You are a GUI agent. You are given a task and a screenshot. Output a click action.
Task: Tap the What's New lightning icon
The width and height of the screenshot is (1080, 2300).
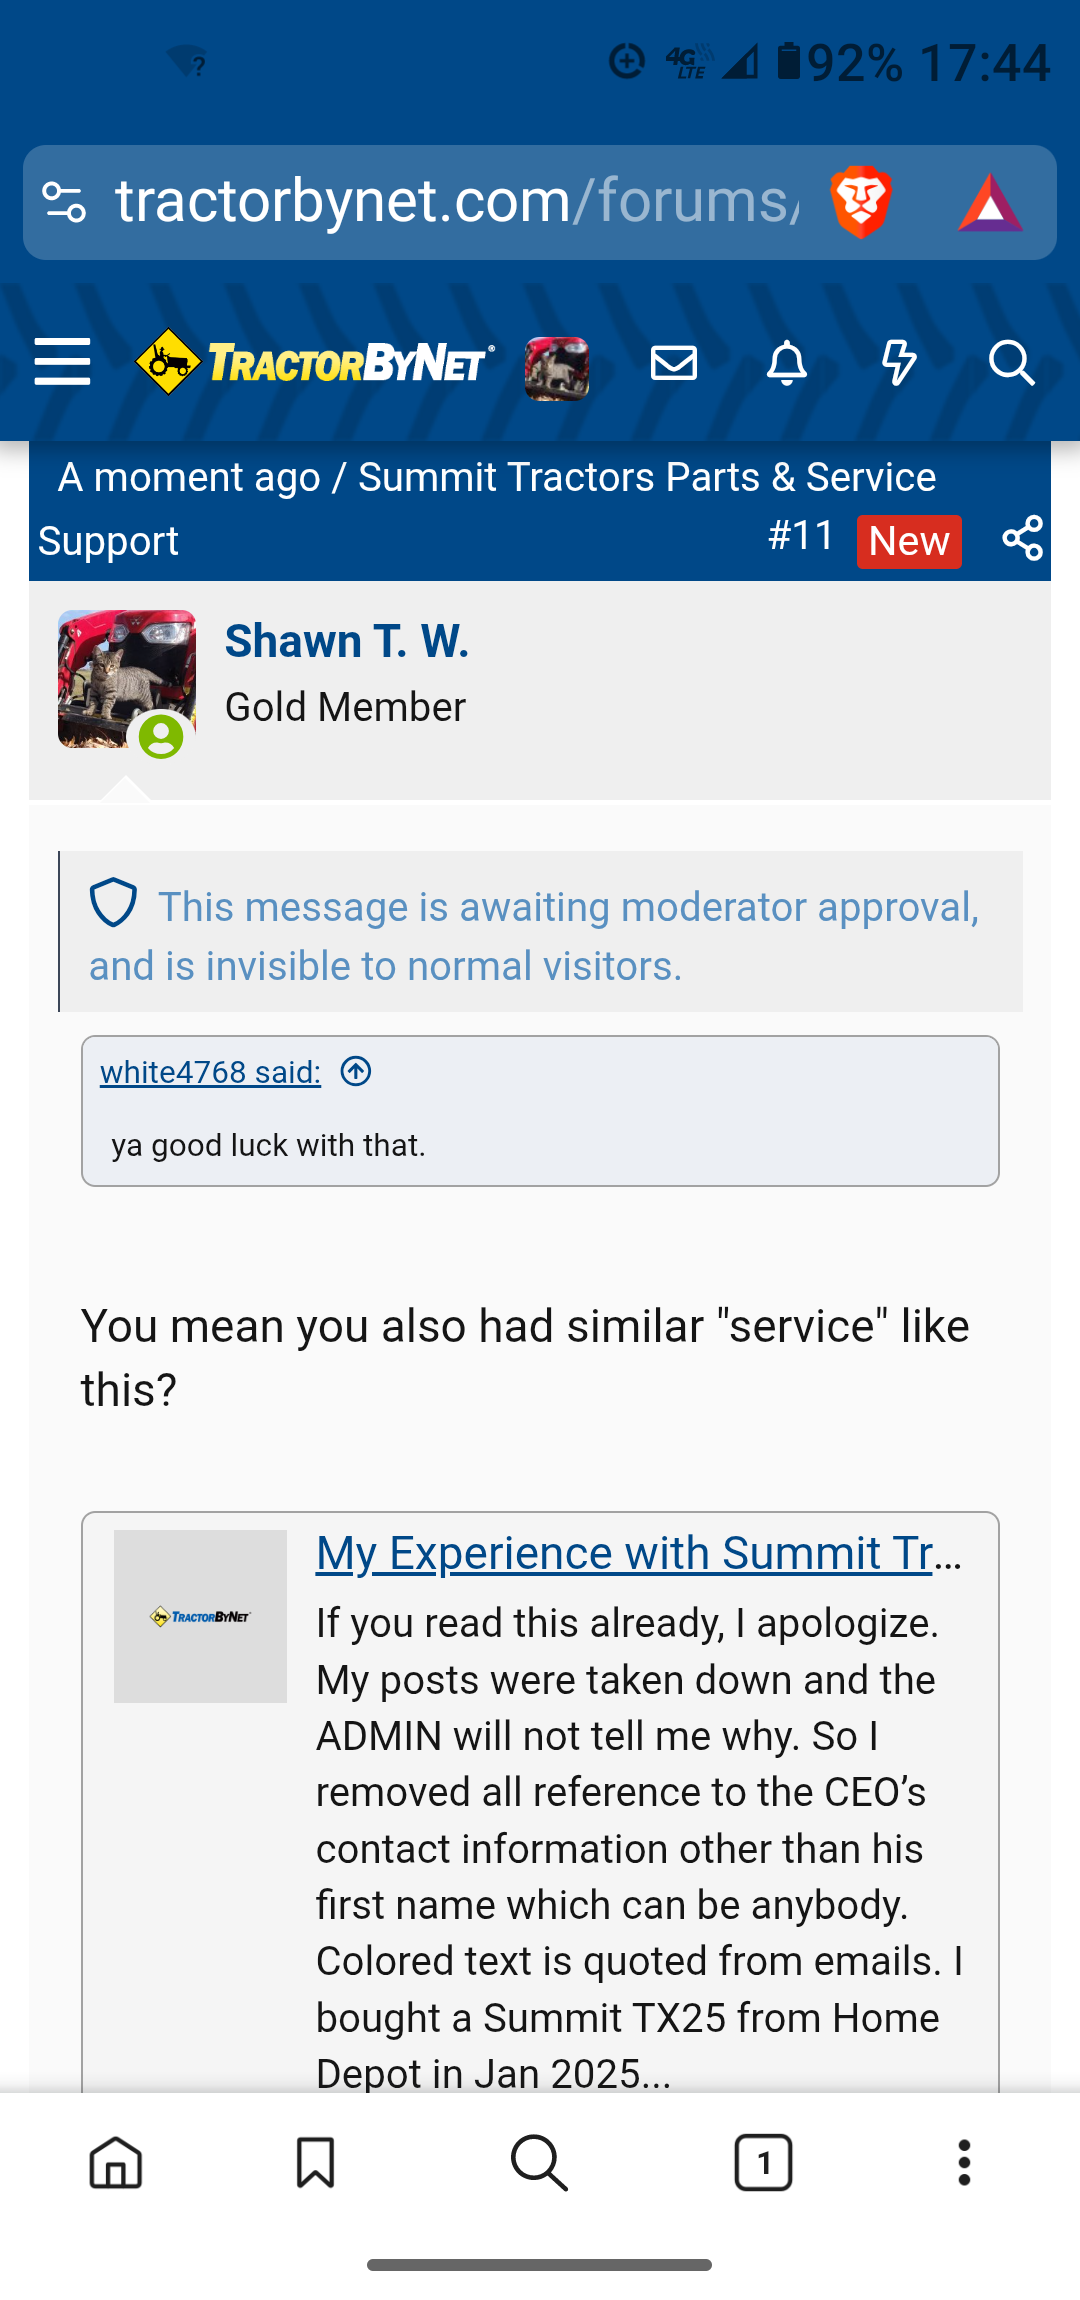(x=898, y=362)
